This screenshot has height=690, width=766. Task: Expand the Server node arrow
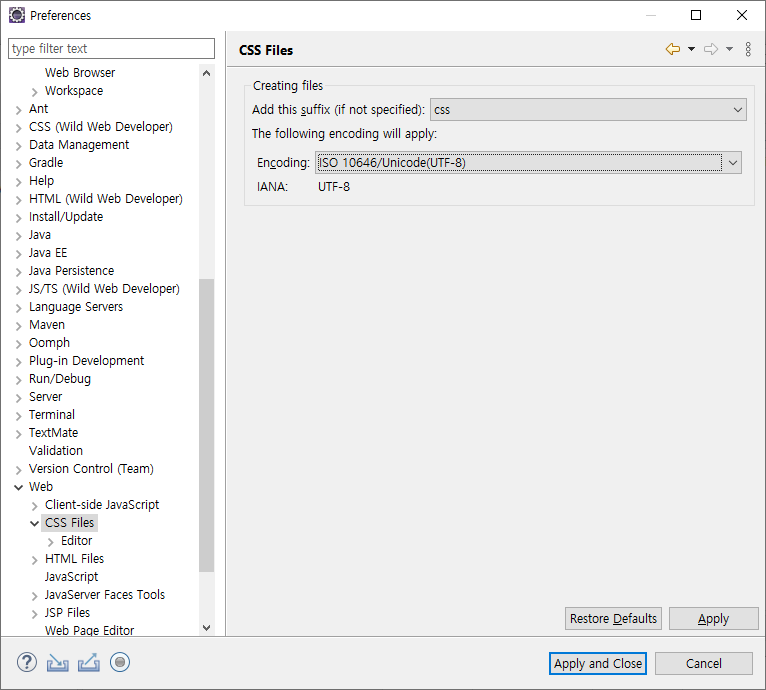click(x=19, y=398)
